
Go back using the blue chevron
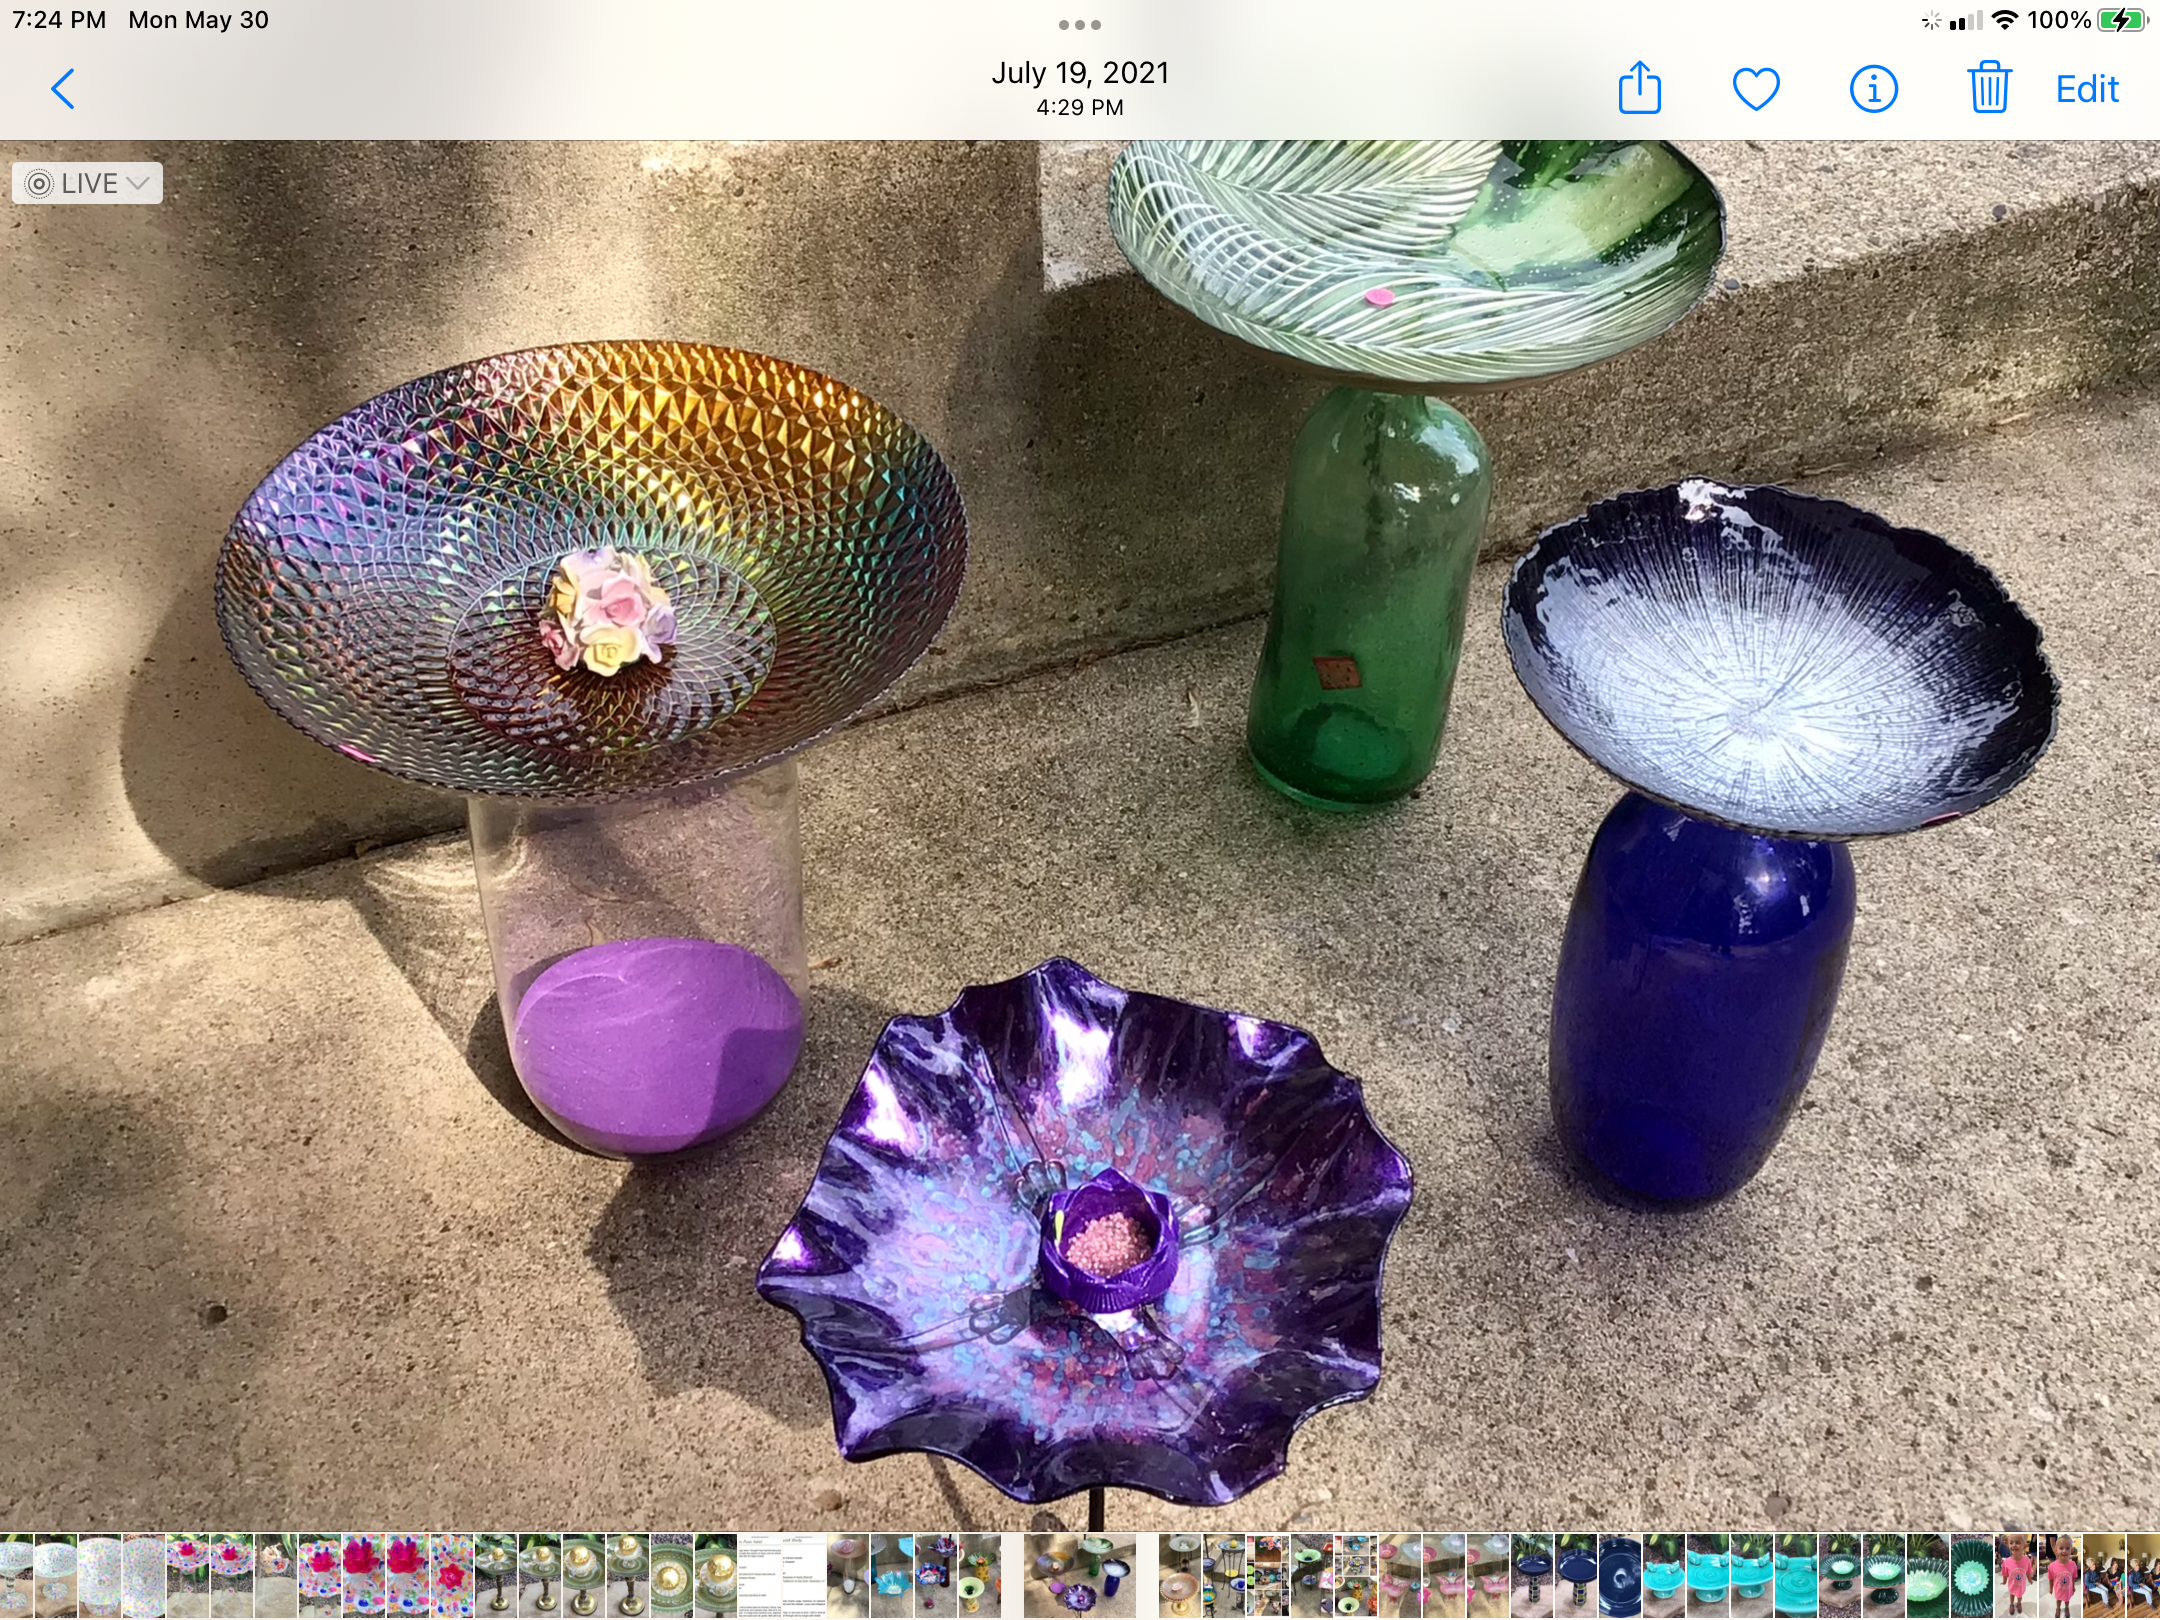63,89
